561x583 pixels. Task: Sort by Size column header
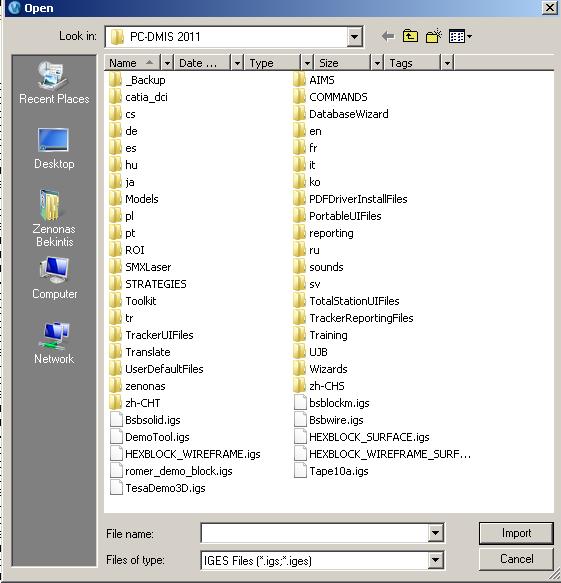click(x=343, y=63)
